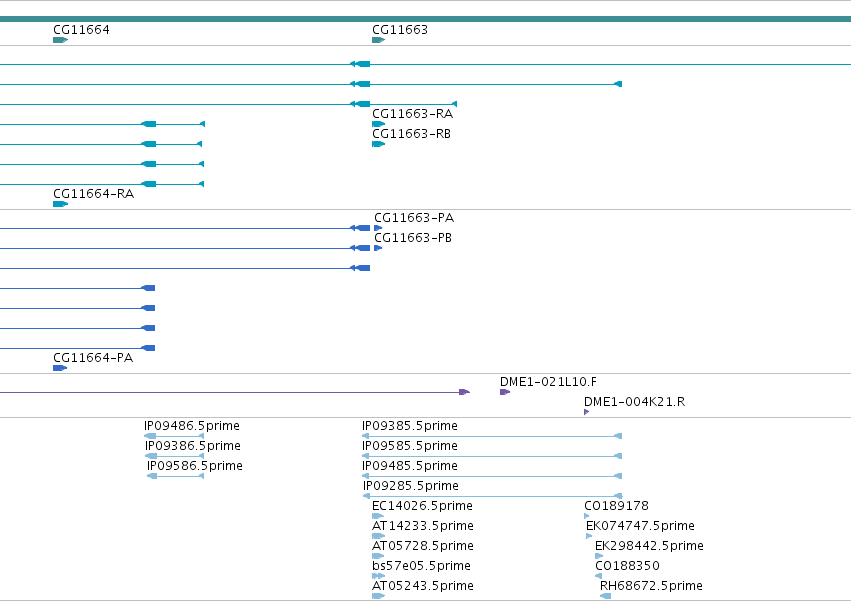Click the EK298442.5prime label
The height and width of the screenshot is (601, 851).
[x=649, y=546]
